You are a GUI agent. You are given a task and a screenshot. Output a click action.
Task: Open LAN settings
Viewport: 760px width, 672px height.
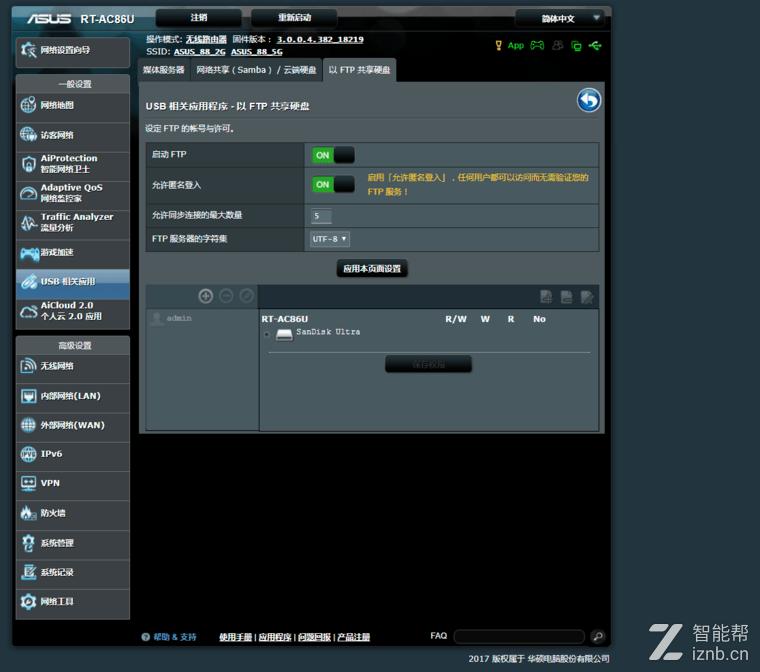pos(73,396)
